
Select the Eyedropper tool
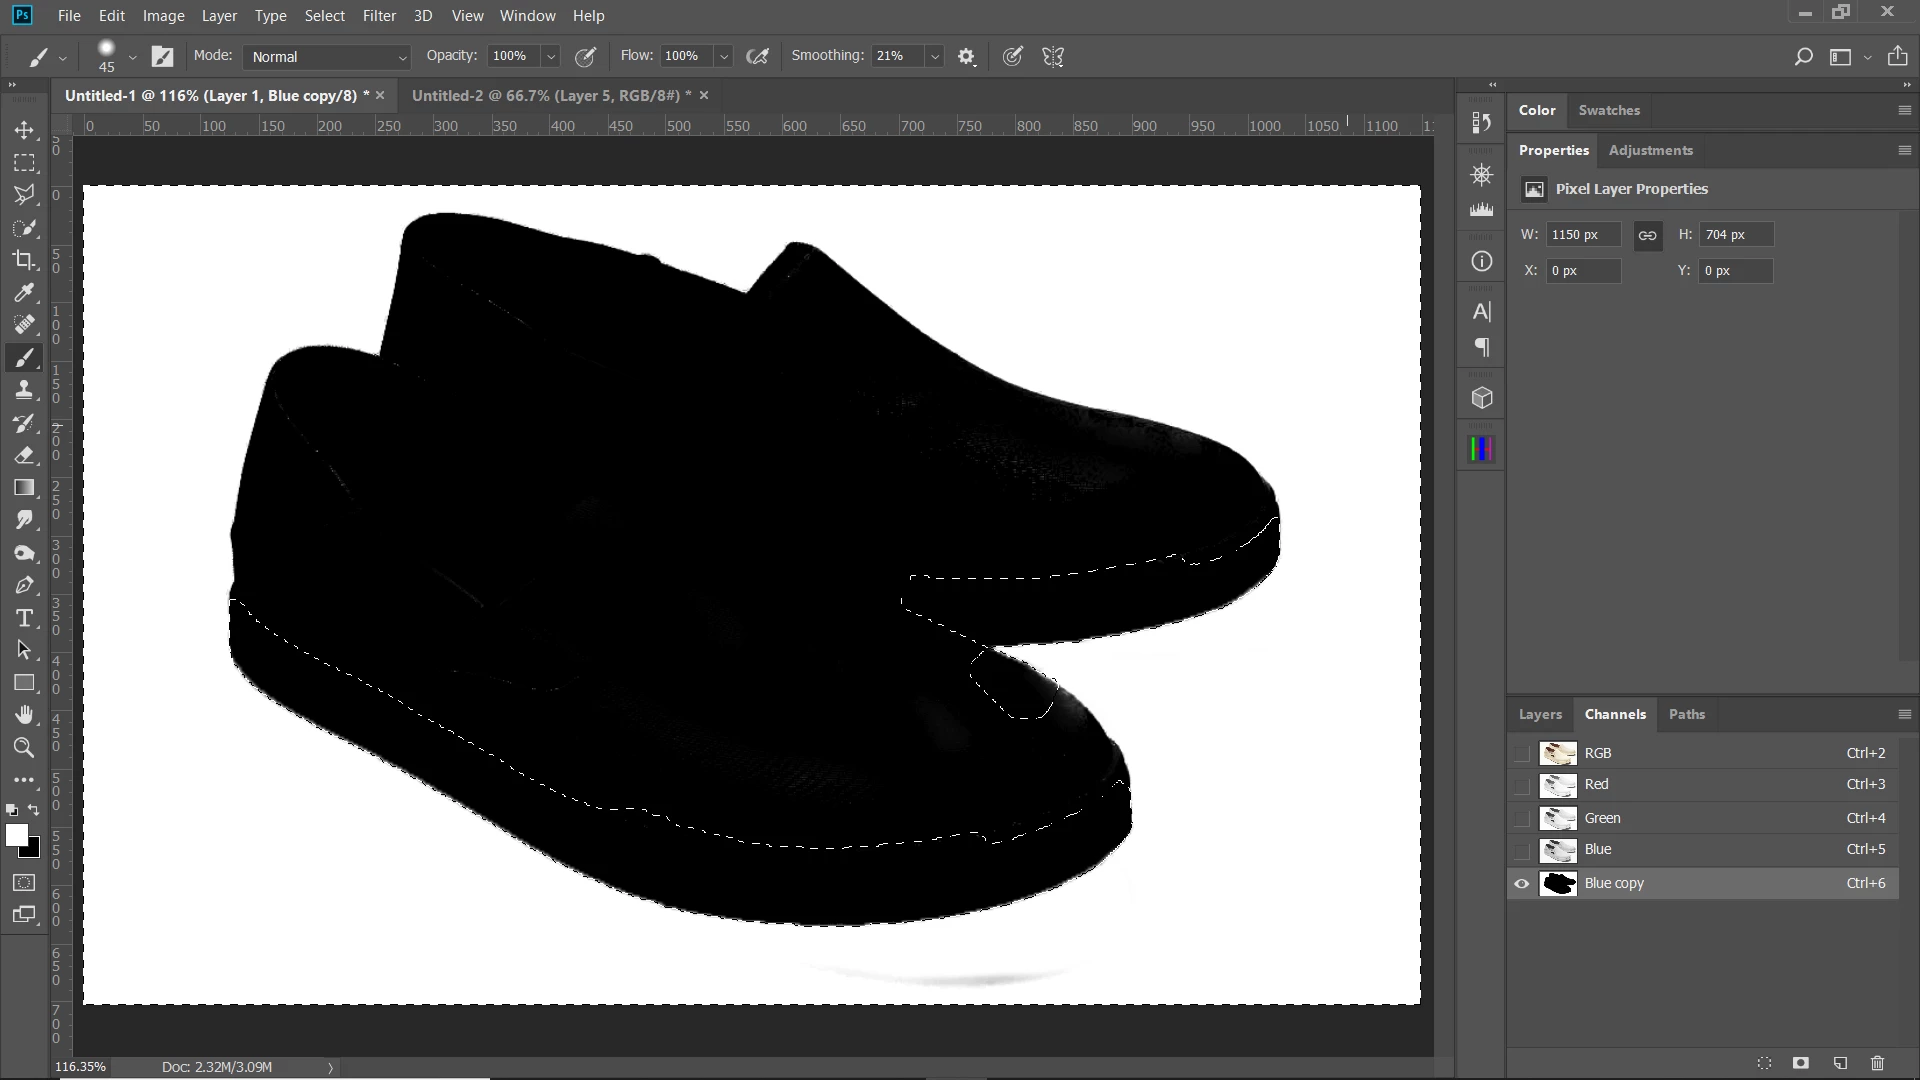click(24, 293)
